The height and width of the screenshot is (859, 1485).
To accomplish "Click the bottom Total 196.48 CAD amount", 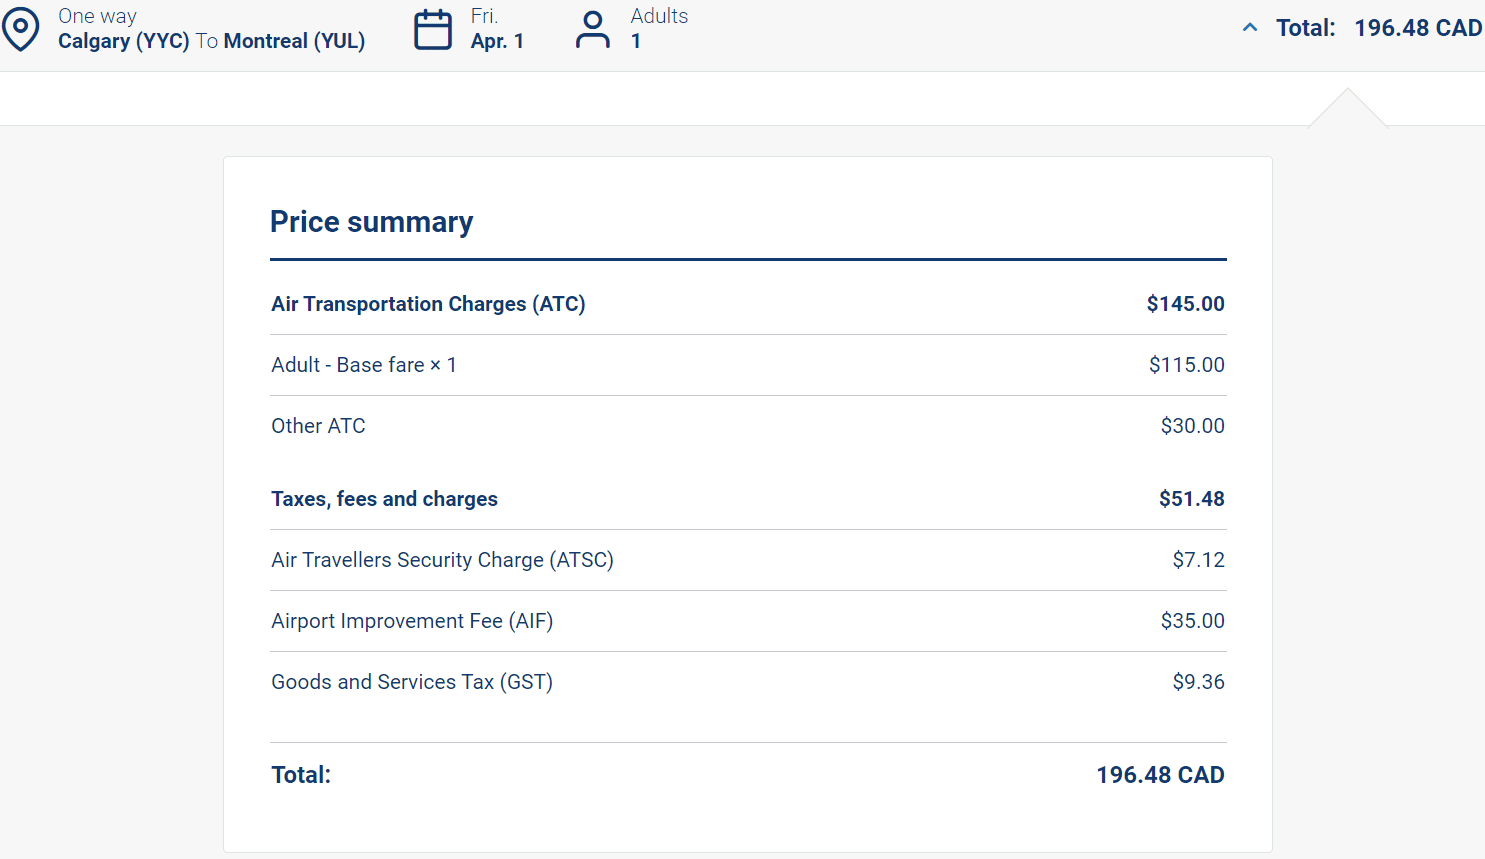I will click(x=1160, y=775).
